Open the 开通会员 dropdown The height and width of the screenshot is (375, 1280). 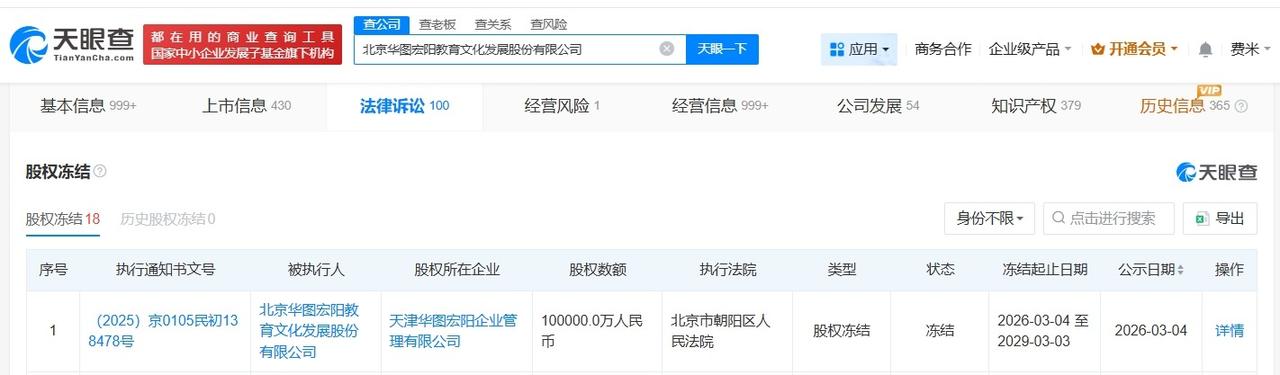pos(1134,49)
